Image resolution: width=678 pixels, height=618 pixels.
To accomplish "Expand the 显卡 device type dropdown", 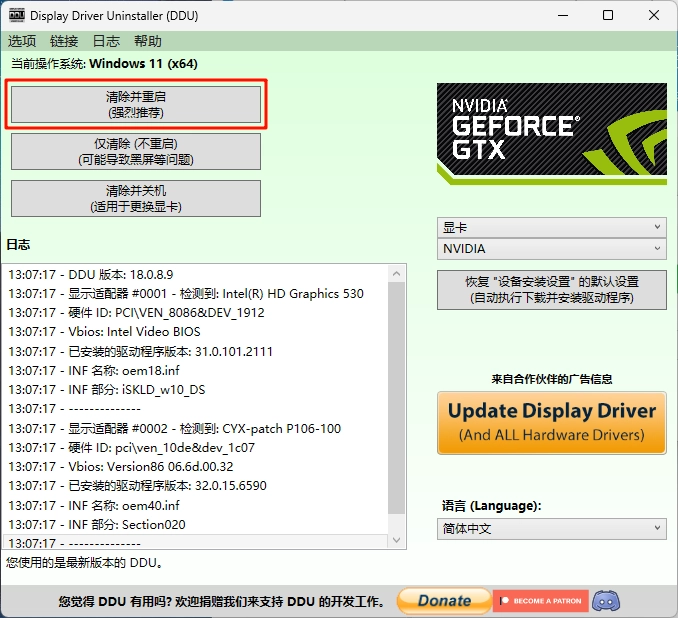I will pyautogui.click(x=551, y=228).
